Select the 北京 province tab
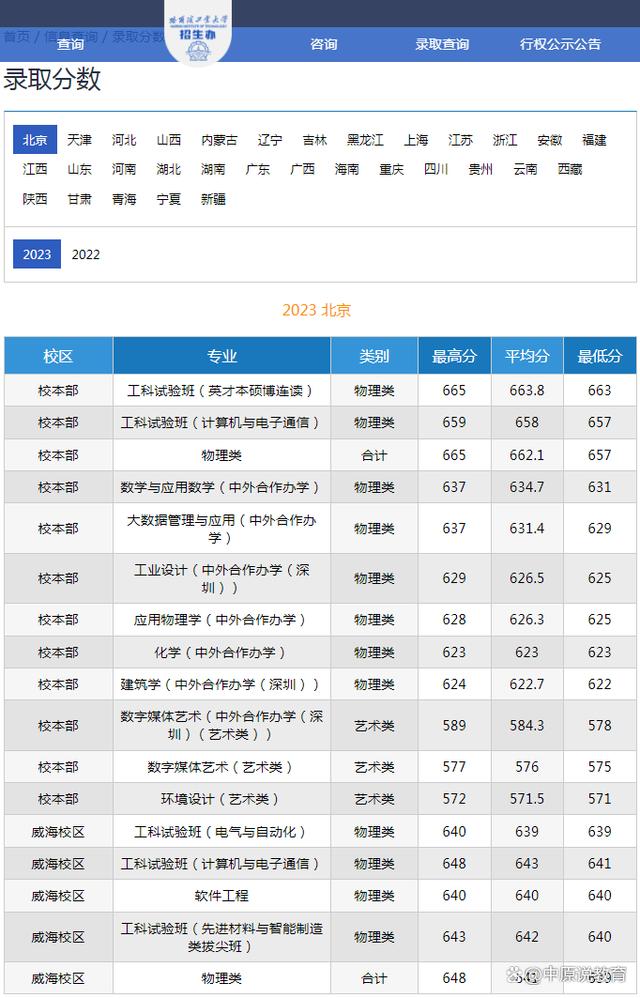This screenshot has height=998, width=640. (35, 139)
